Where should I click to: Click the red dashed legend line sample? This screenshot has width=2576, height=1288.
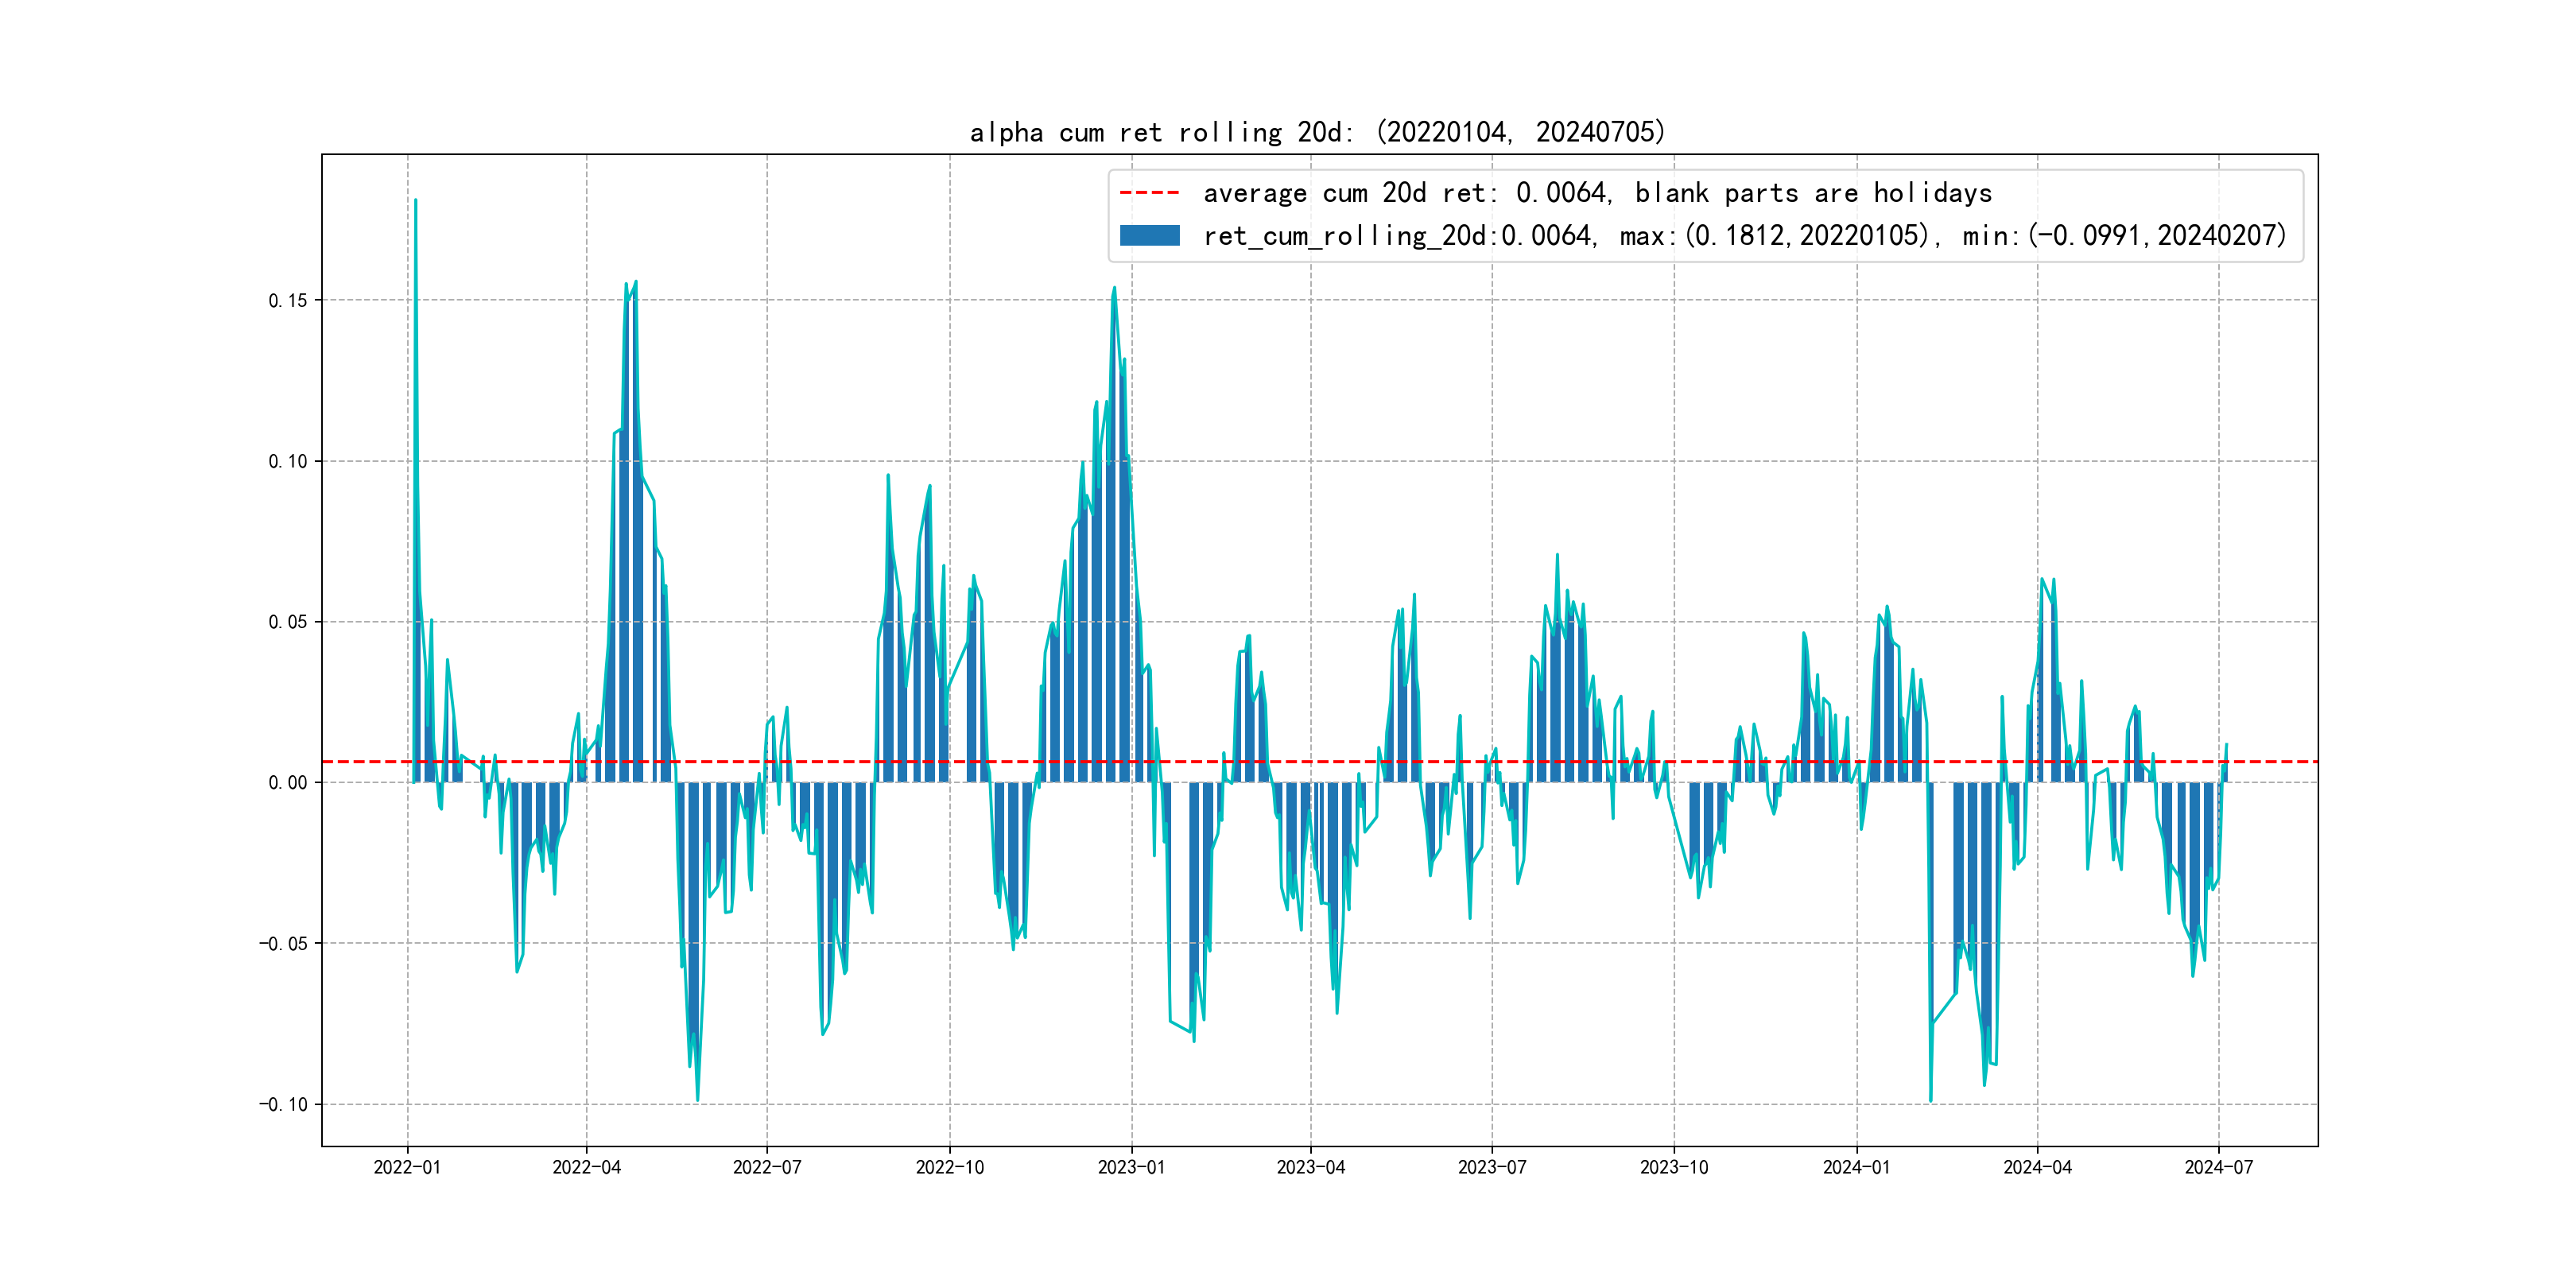pos(1149,193)
